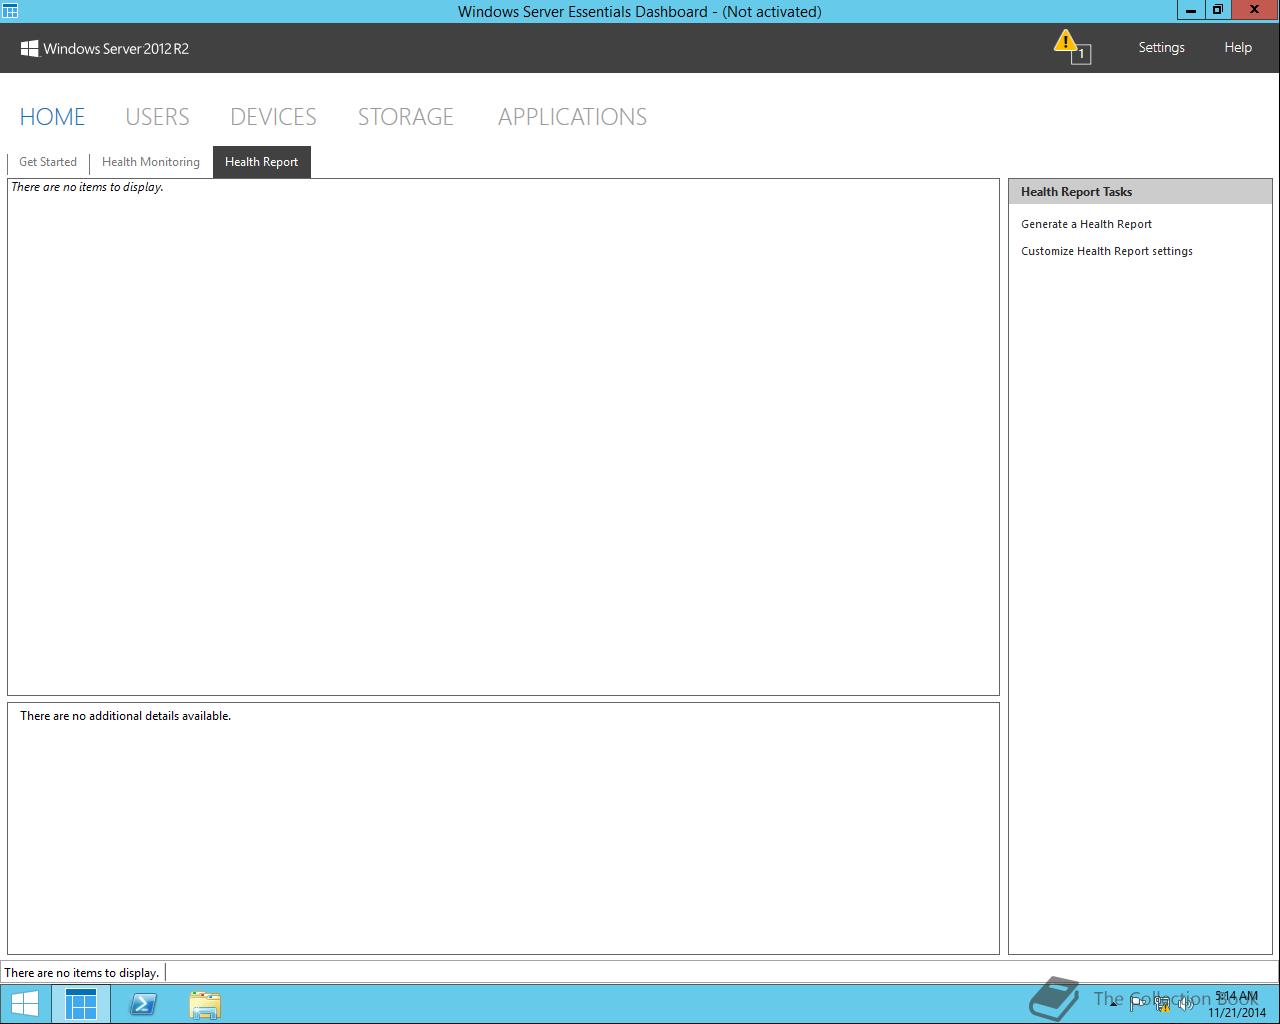1280x1024 pixels.
Task: Click the Health Report Tasks header
Action: click(x=1140, y=192)
